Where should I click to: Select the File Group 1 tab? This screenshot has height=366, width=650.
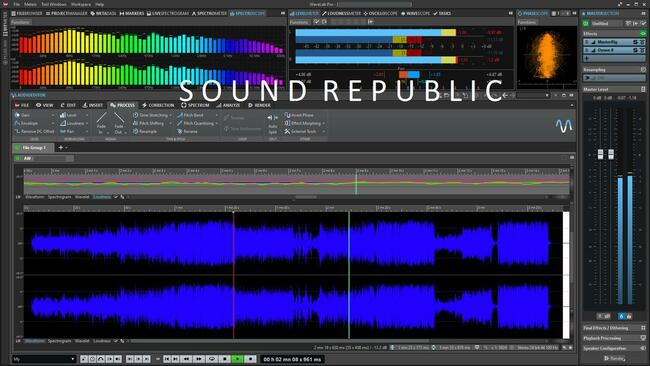[x=32, y=148]
